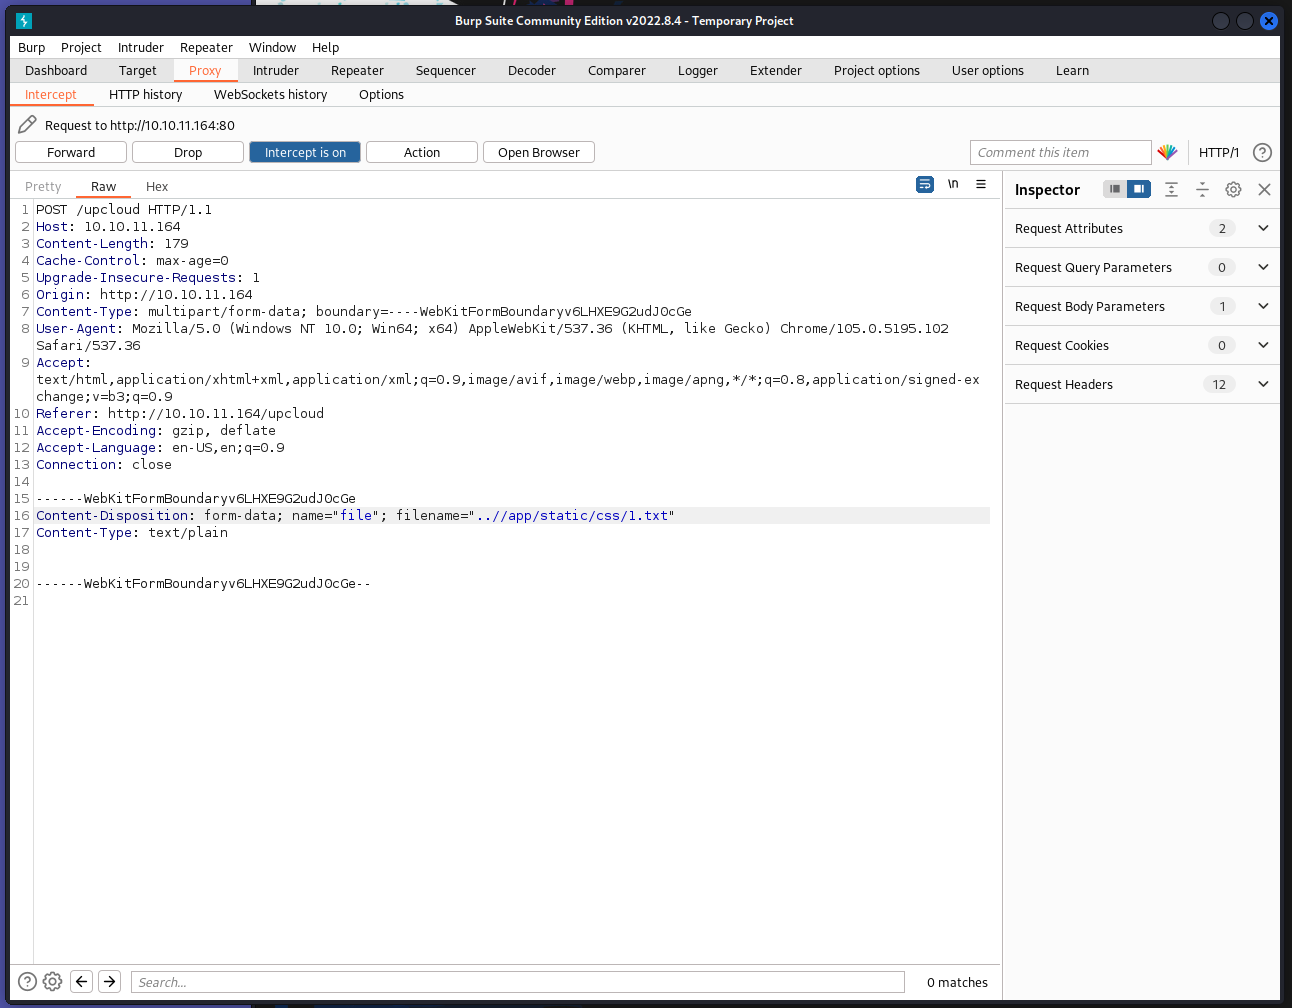Toggle show non-printable characters \n button
The width and height of the screenshot is (1292, 1008).
pos(953,185)
